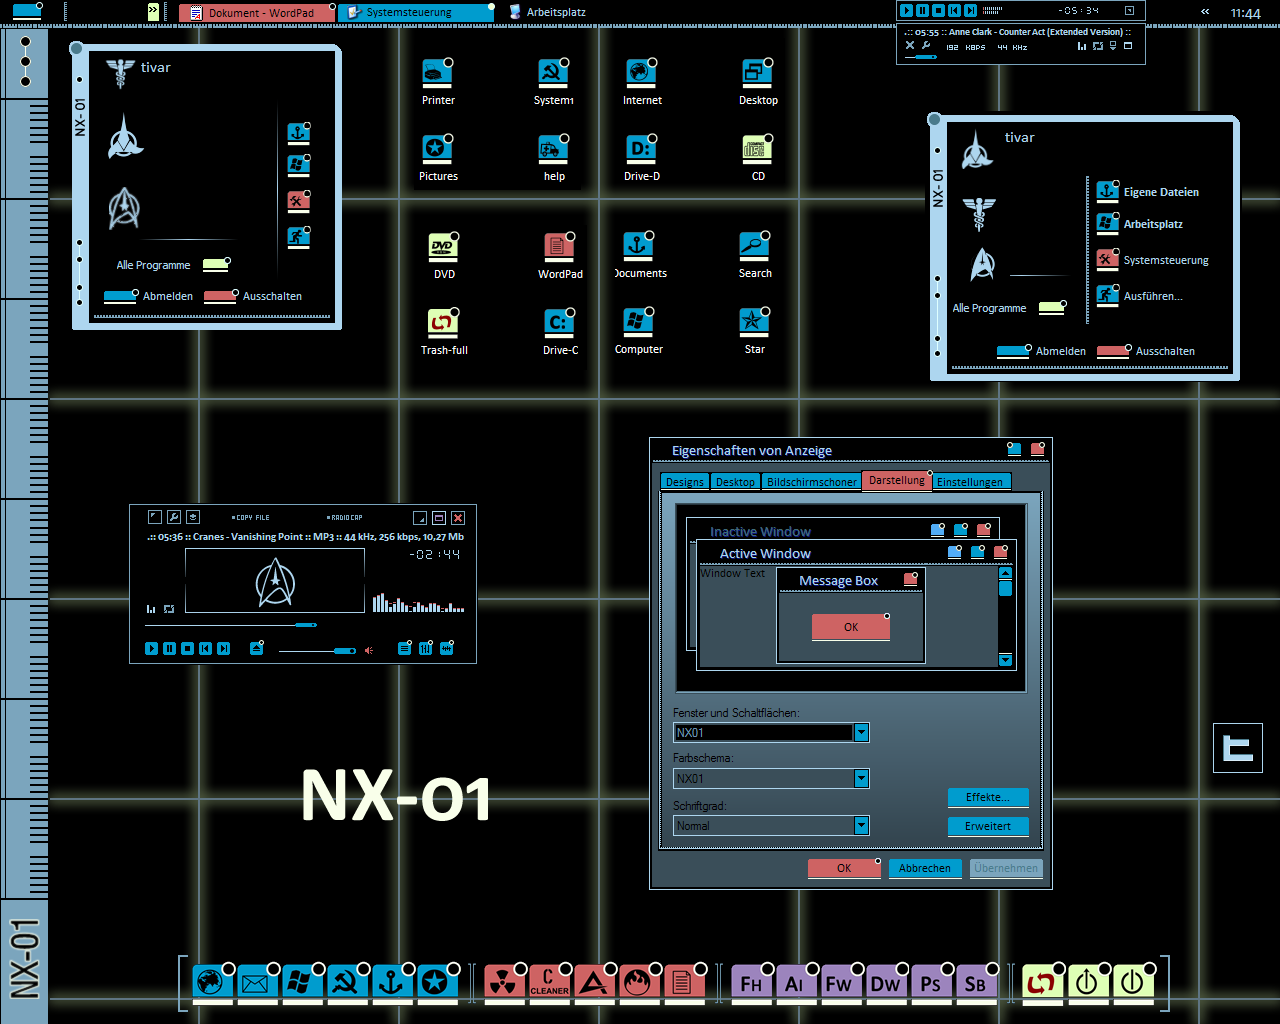Launch AI (Illustrator) from the dock
Image resolution: width=1280 pixels, height=1024 pixels.
pos(795,984)
